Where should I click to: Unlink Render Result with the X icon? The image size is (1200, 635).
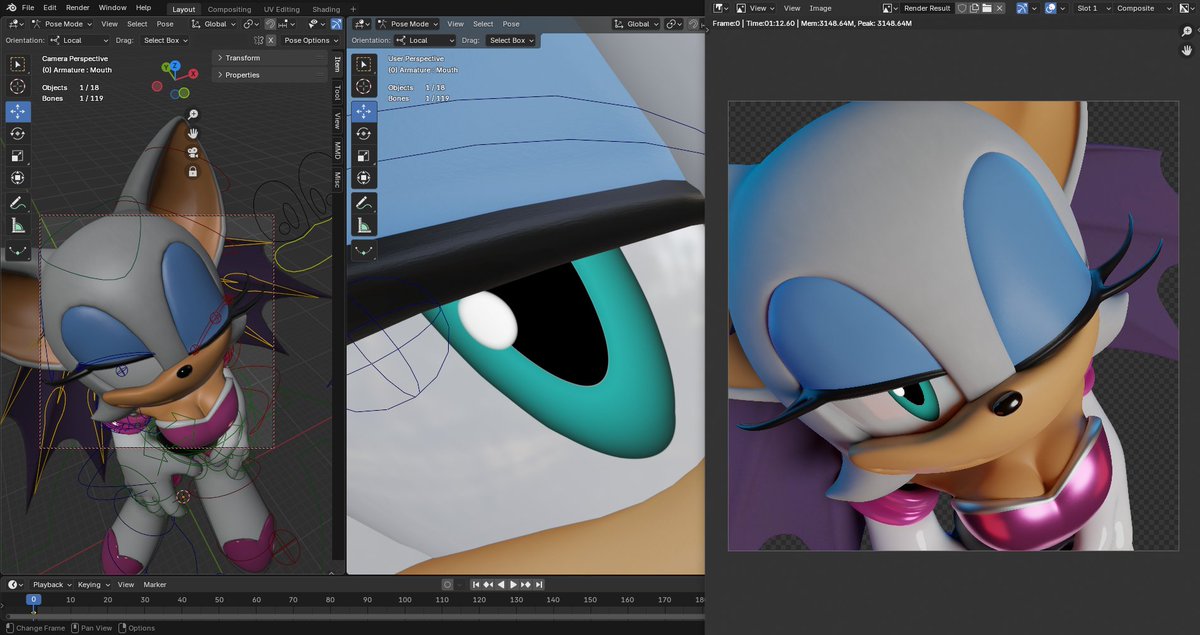tap(999, 8)
